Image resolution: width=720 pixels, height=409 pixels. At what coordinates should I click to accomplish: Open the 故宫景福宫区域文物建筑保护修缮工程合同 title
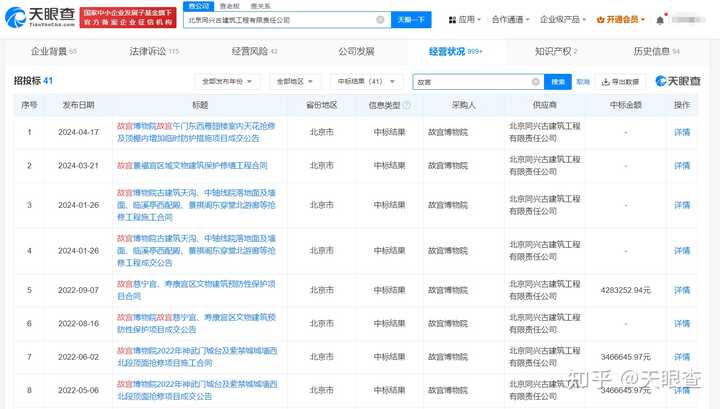pyautogui.click(x=192, y=165)
